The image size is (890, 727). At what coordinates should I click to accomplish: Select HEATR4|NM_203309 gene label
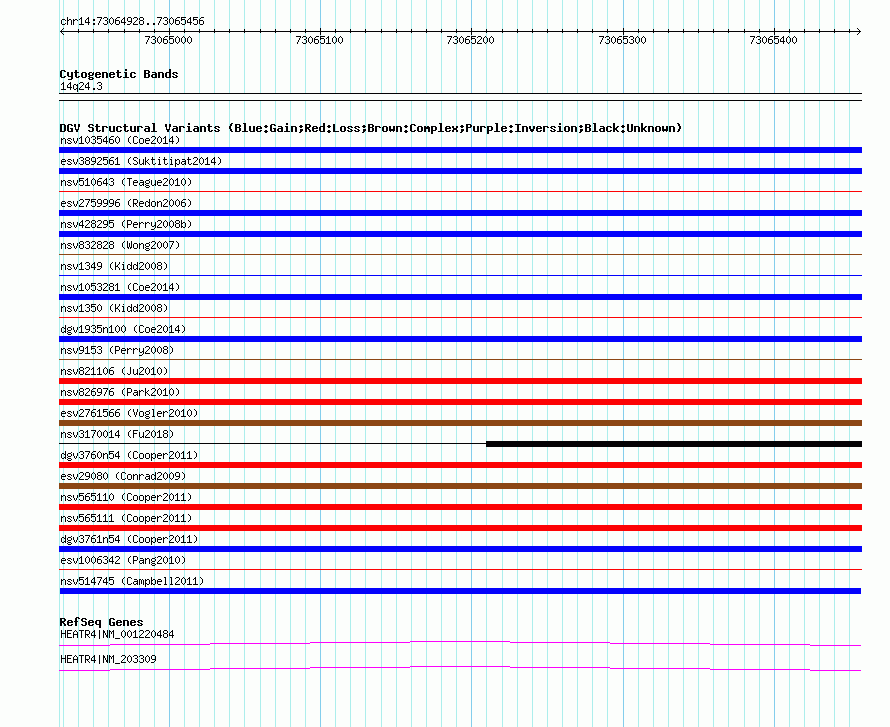108,659
